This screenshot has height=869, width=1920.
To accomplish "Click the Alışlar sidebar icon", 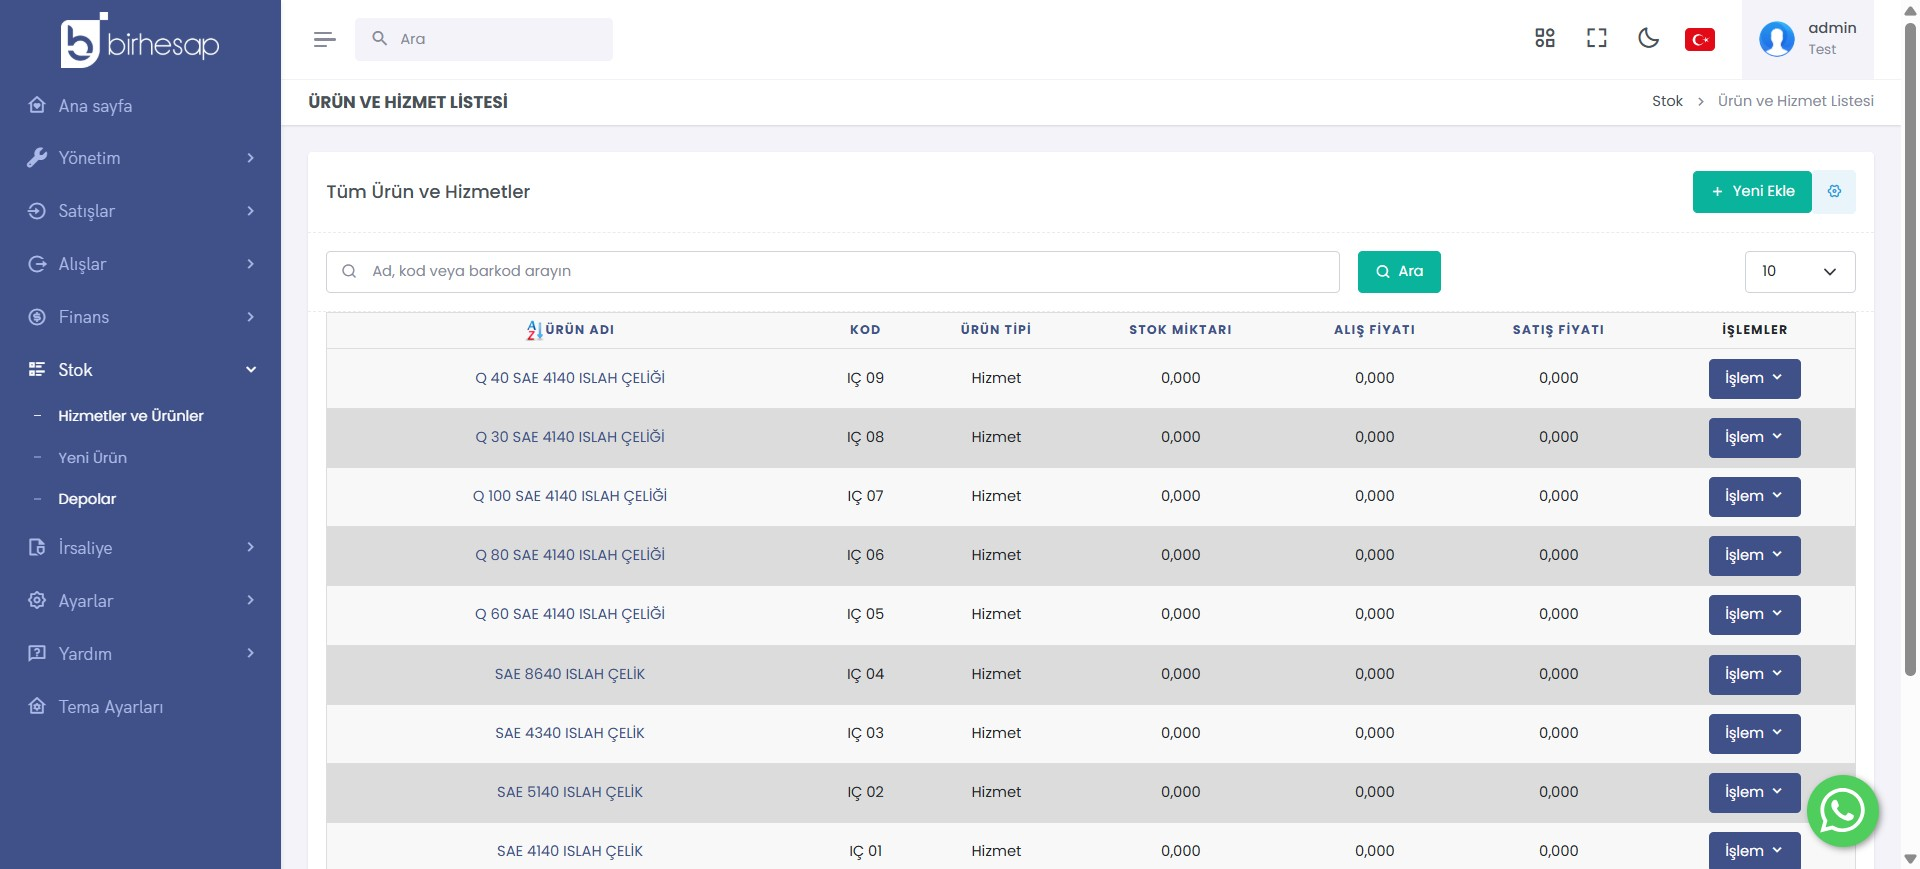I will click(x=37, y=263).
